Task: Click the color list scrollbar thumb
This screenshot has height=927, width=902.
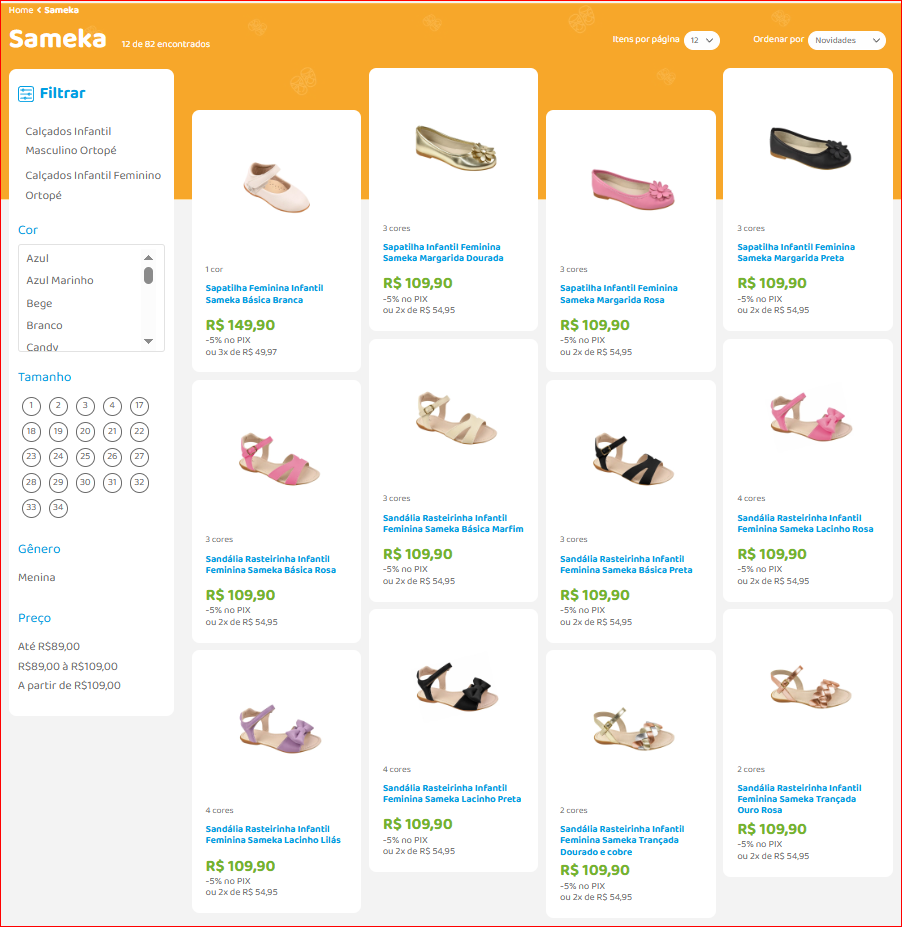Action: 148,275
